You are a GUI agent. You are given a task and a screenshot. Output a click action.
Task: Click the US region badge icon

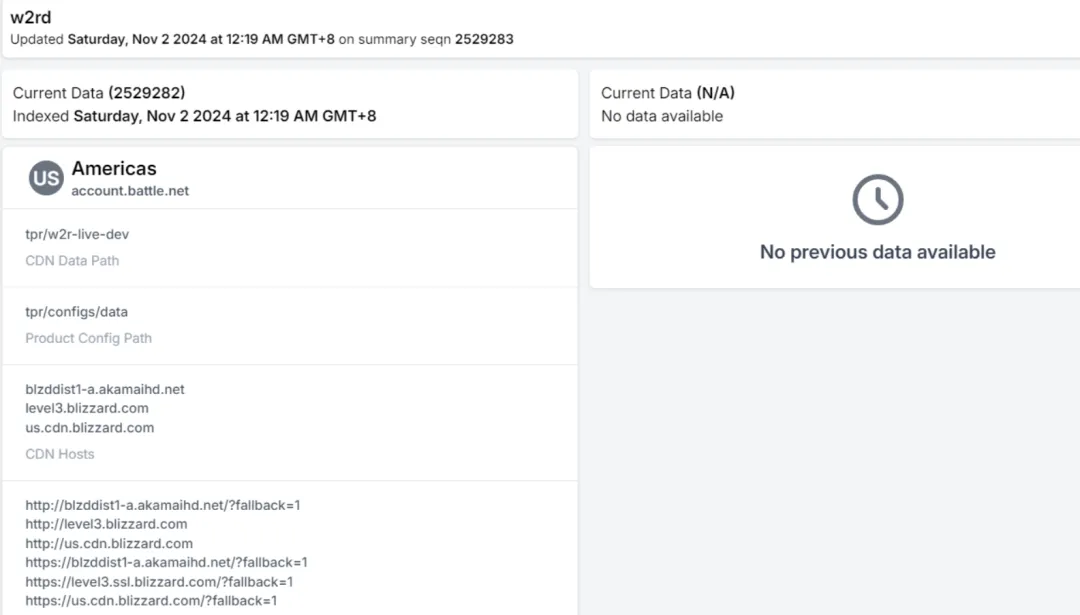tap(46, 178)
